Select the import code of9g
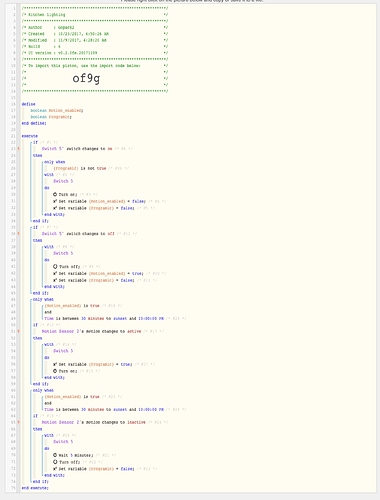The image size is (380, 500). pos(86,78)
